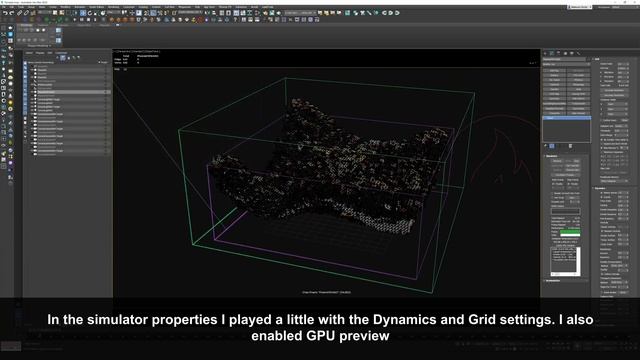
Task: Click the Undo arrow in main toolbar
Action: pyautogui.click(x=5, y=13)
